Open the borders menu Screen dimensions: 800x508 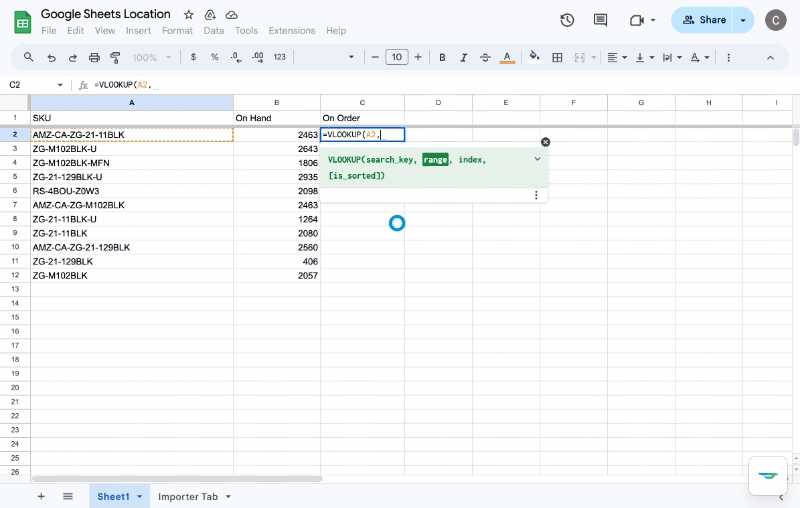pyautogui.click(x=557, y=58)
